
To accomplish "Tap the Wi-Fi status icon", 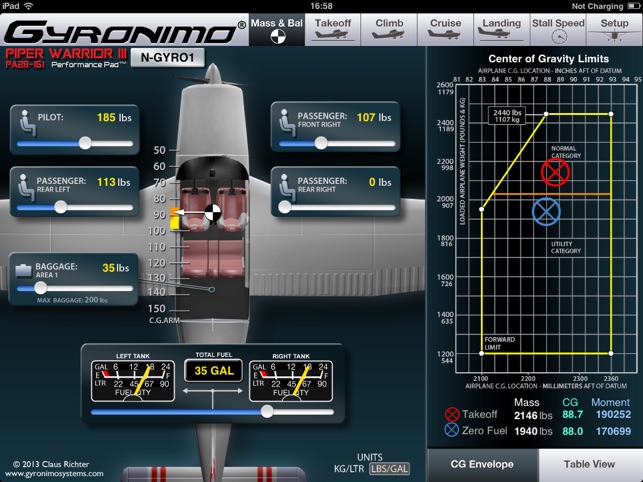I will coord(28,6).
